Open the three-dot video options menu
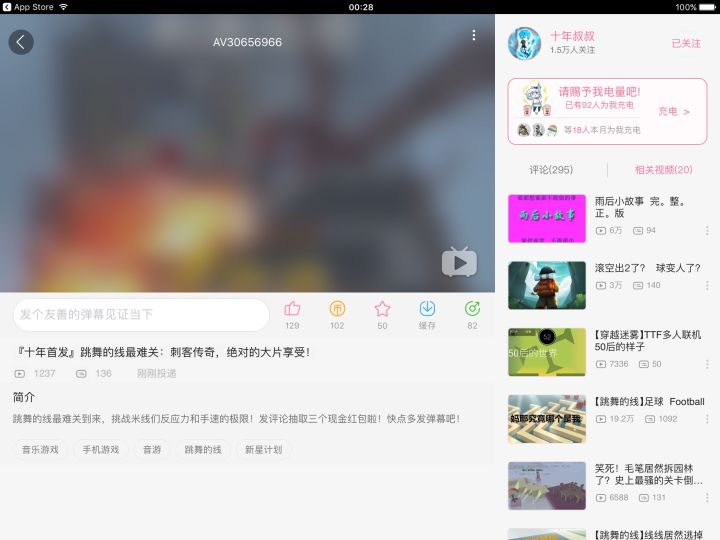 point(473,35)
